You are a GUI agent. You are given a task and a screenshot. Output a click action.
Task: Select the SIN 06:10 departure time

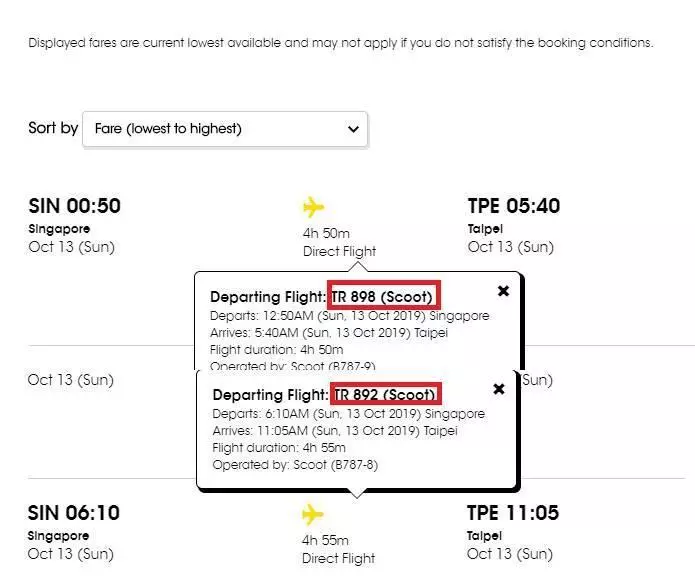pos(74,513)
